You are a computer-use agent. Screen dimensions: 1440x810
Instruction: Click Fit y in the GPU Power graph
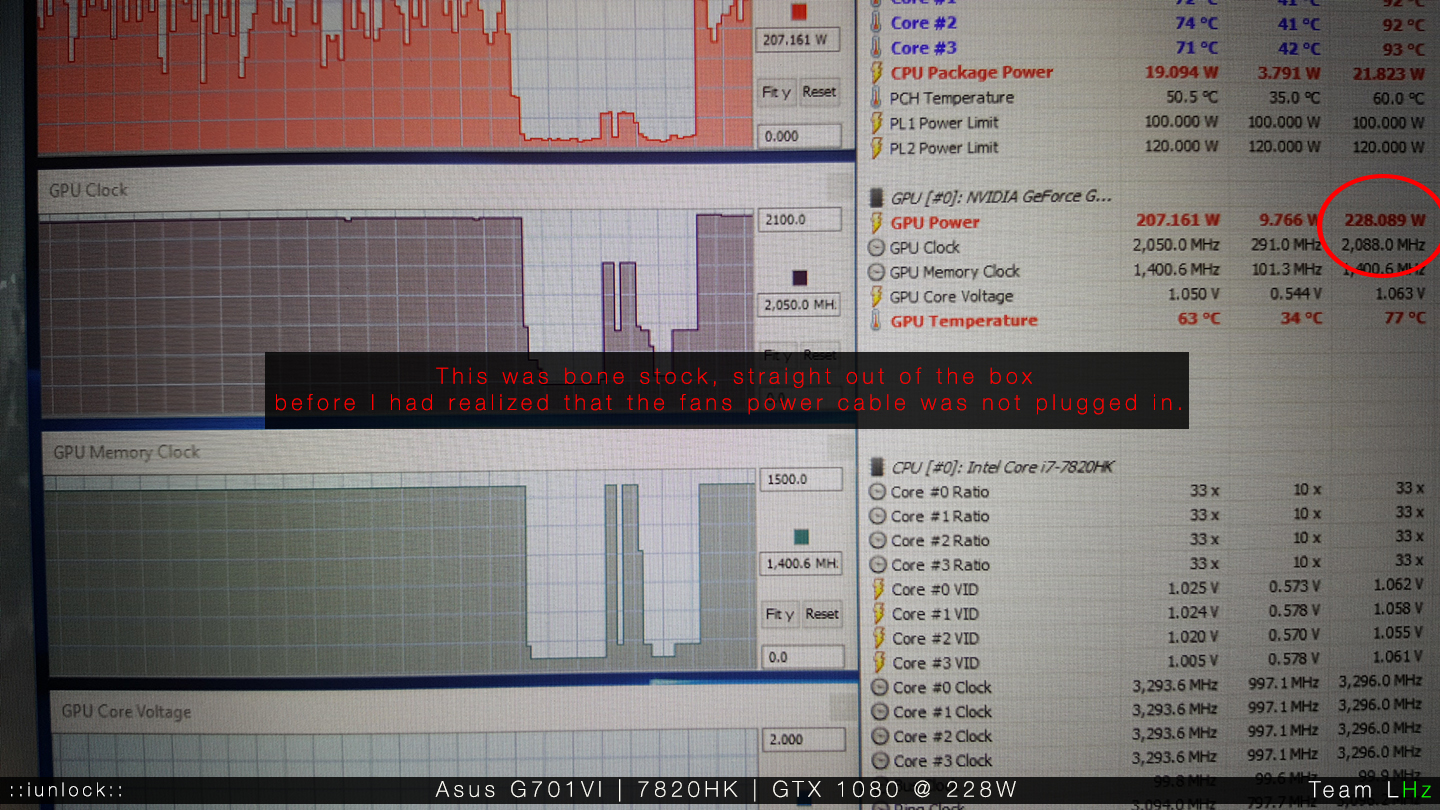point(777,92)
